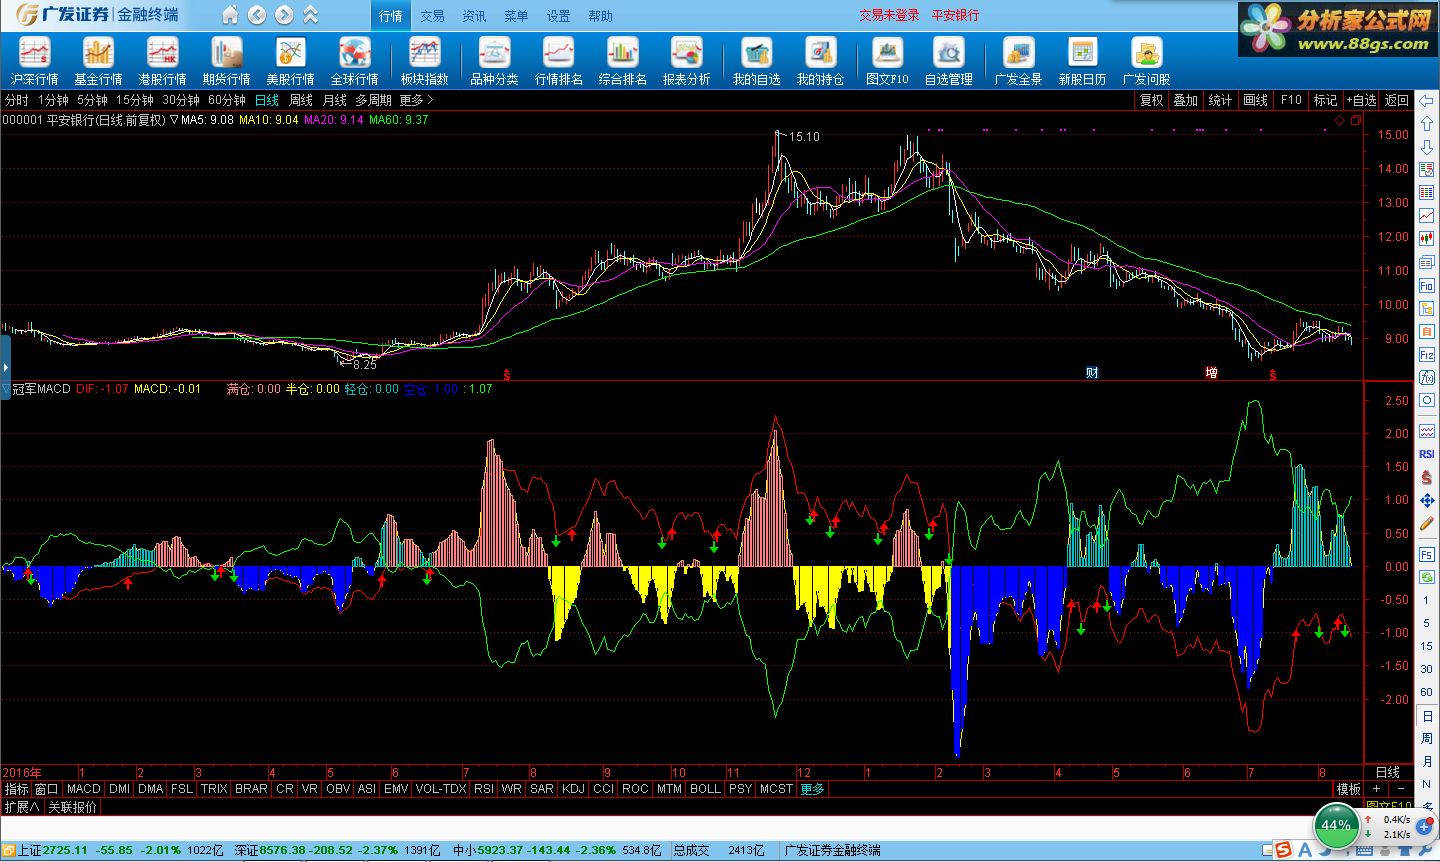Open the 帮助 menu
Screen dimensions: 1440x862
[x=600, y=16]
